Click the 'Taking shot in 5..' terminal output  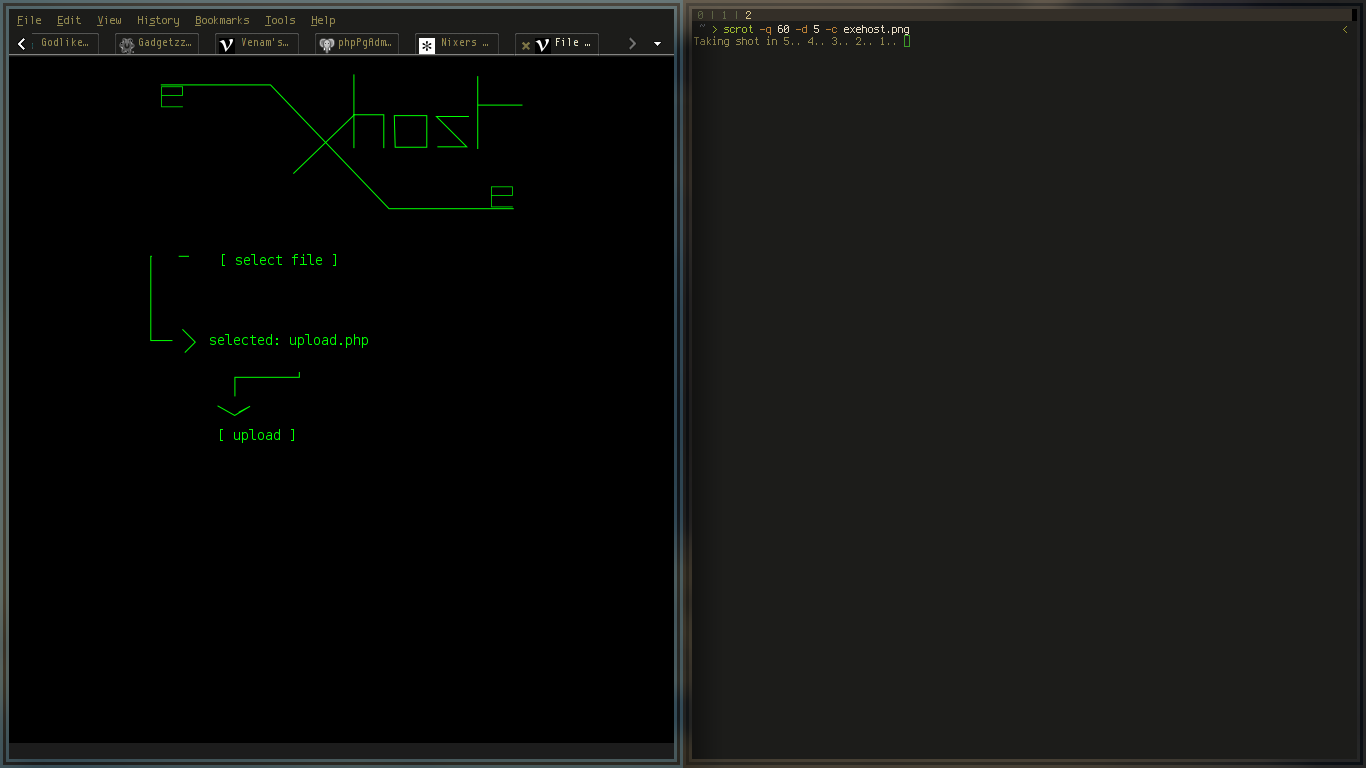click(x=795, y=42)
